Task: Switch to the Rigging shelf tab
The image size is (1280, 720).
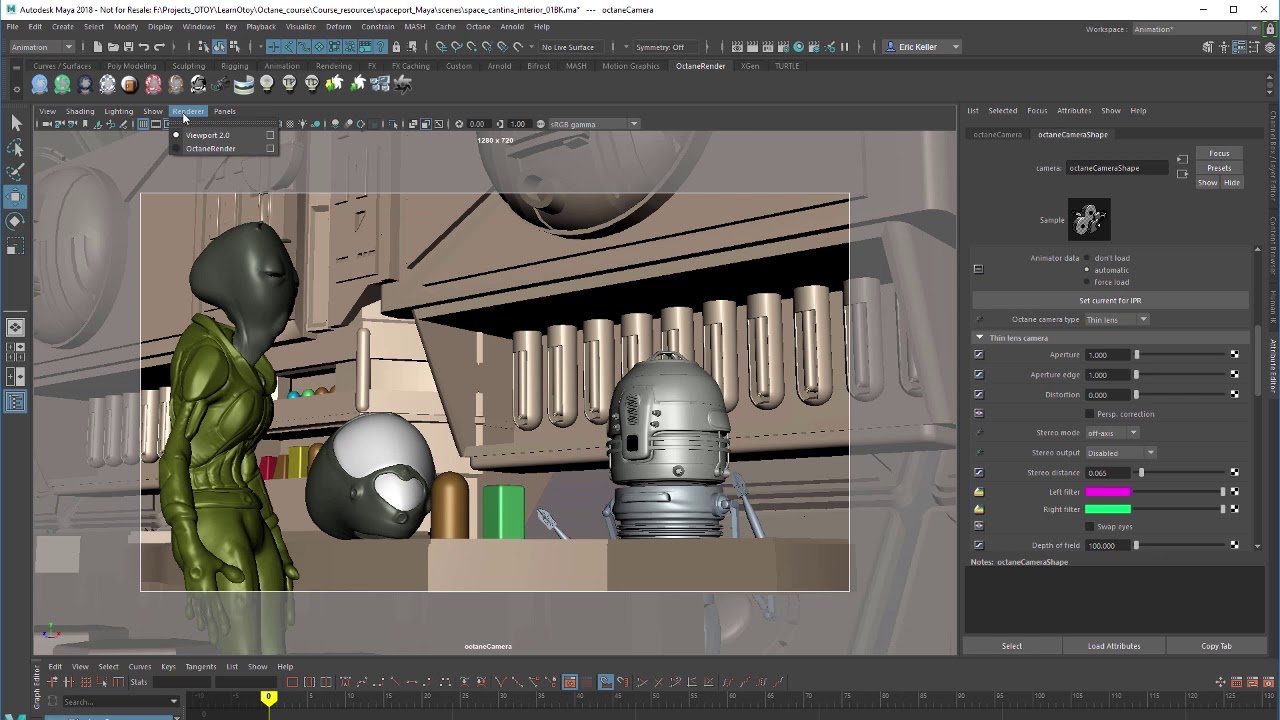Action: pos(235,66)
